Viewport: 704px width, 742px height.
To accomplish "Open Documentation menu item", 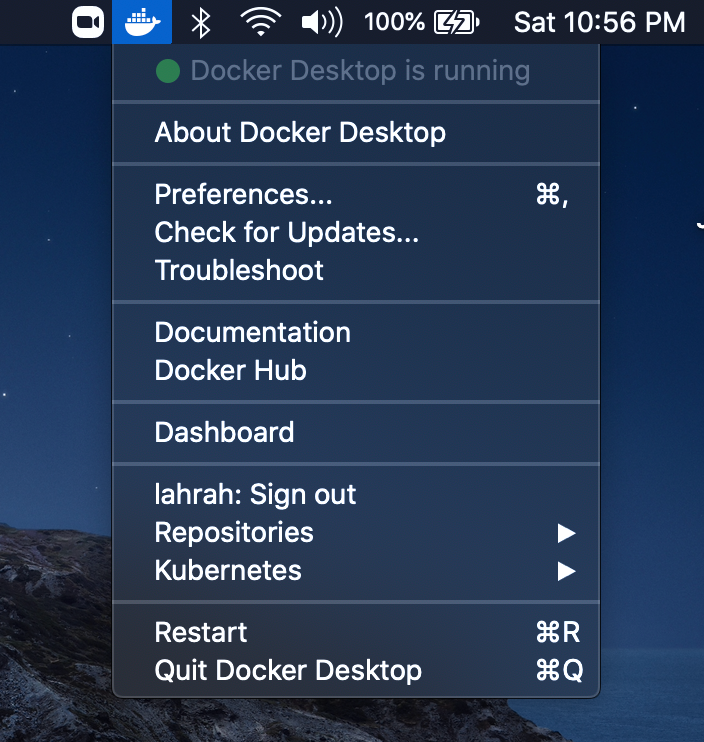I will [356, 332].
